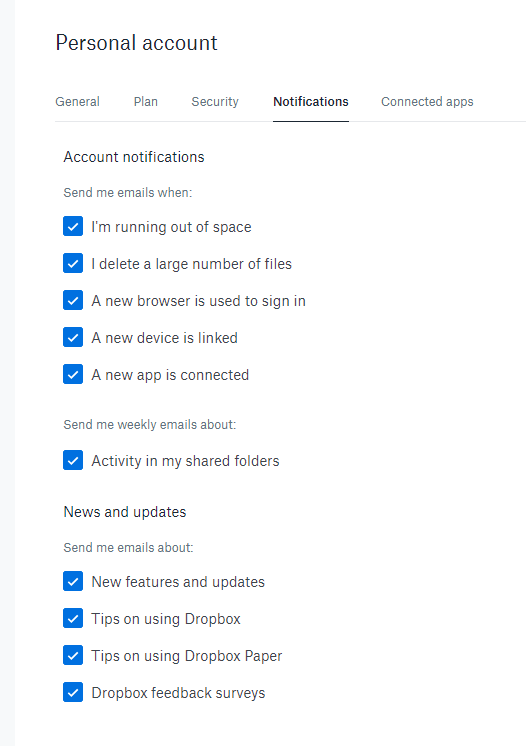Viewport: 526px width, 746px height.
Task: Untick "A new device is linked" checkbox
Action: click(73, 337)
